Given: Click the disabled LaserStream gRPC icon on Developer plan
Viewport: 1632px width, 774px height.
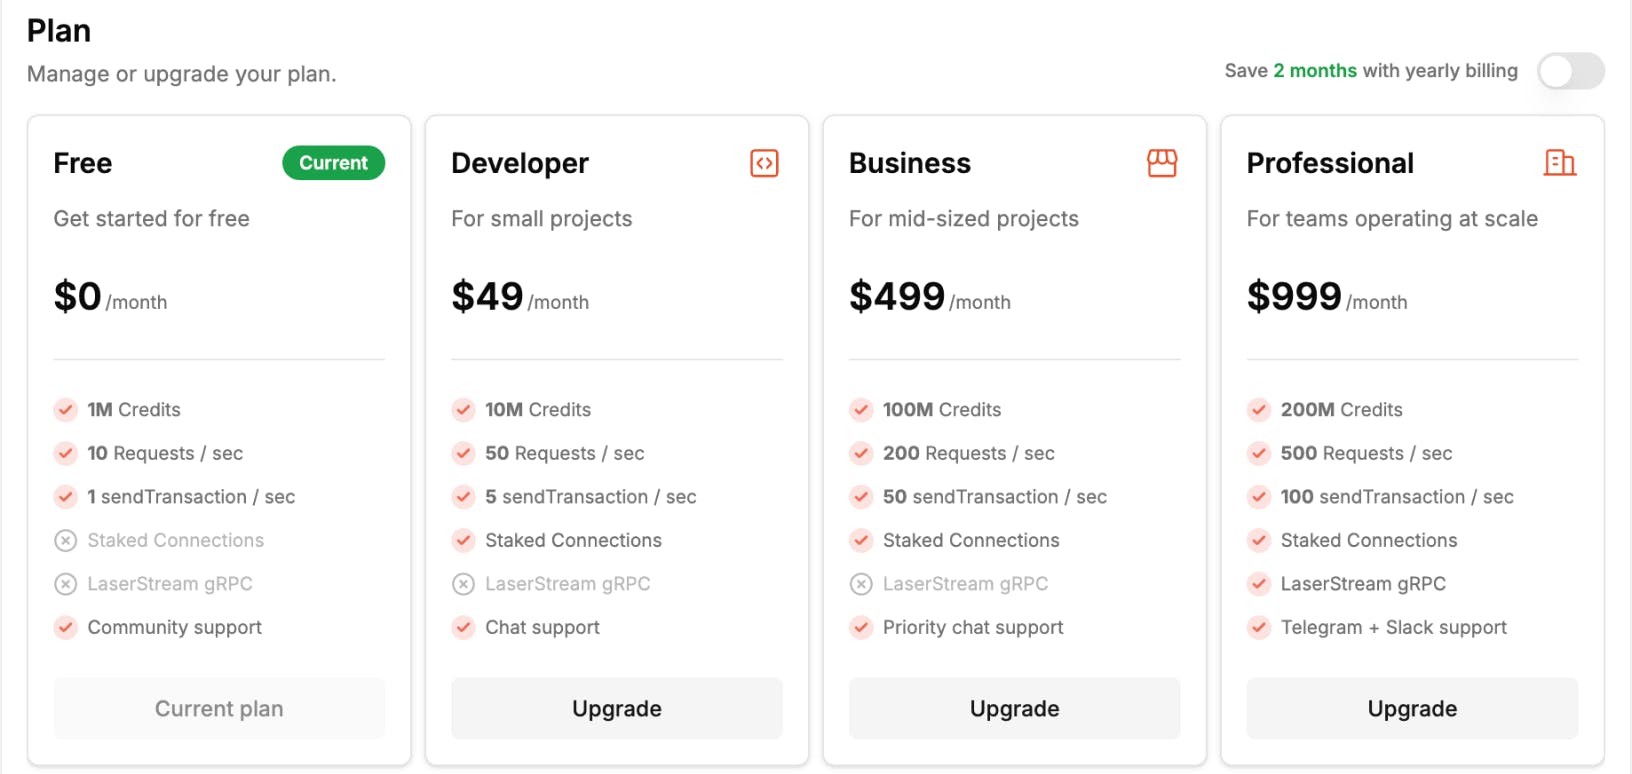Looking at the screenshot, I should point(463,583).
